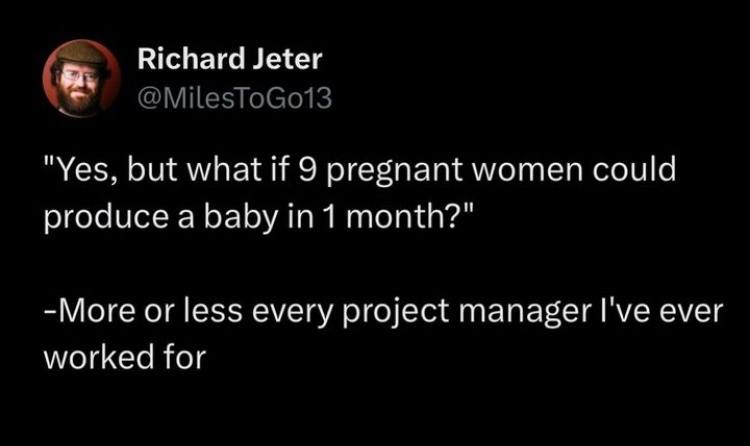Click the display name Richard Jeter
The image size is (750, 446).
pos(230,59)
